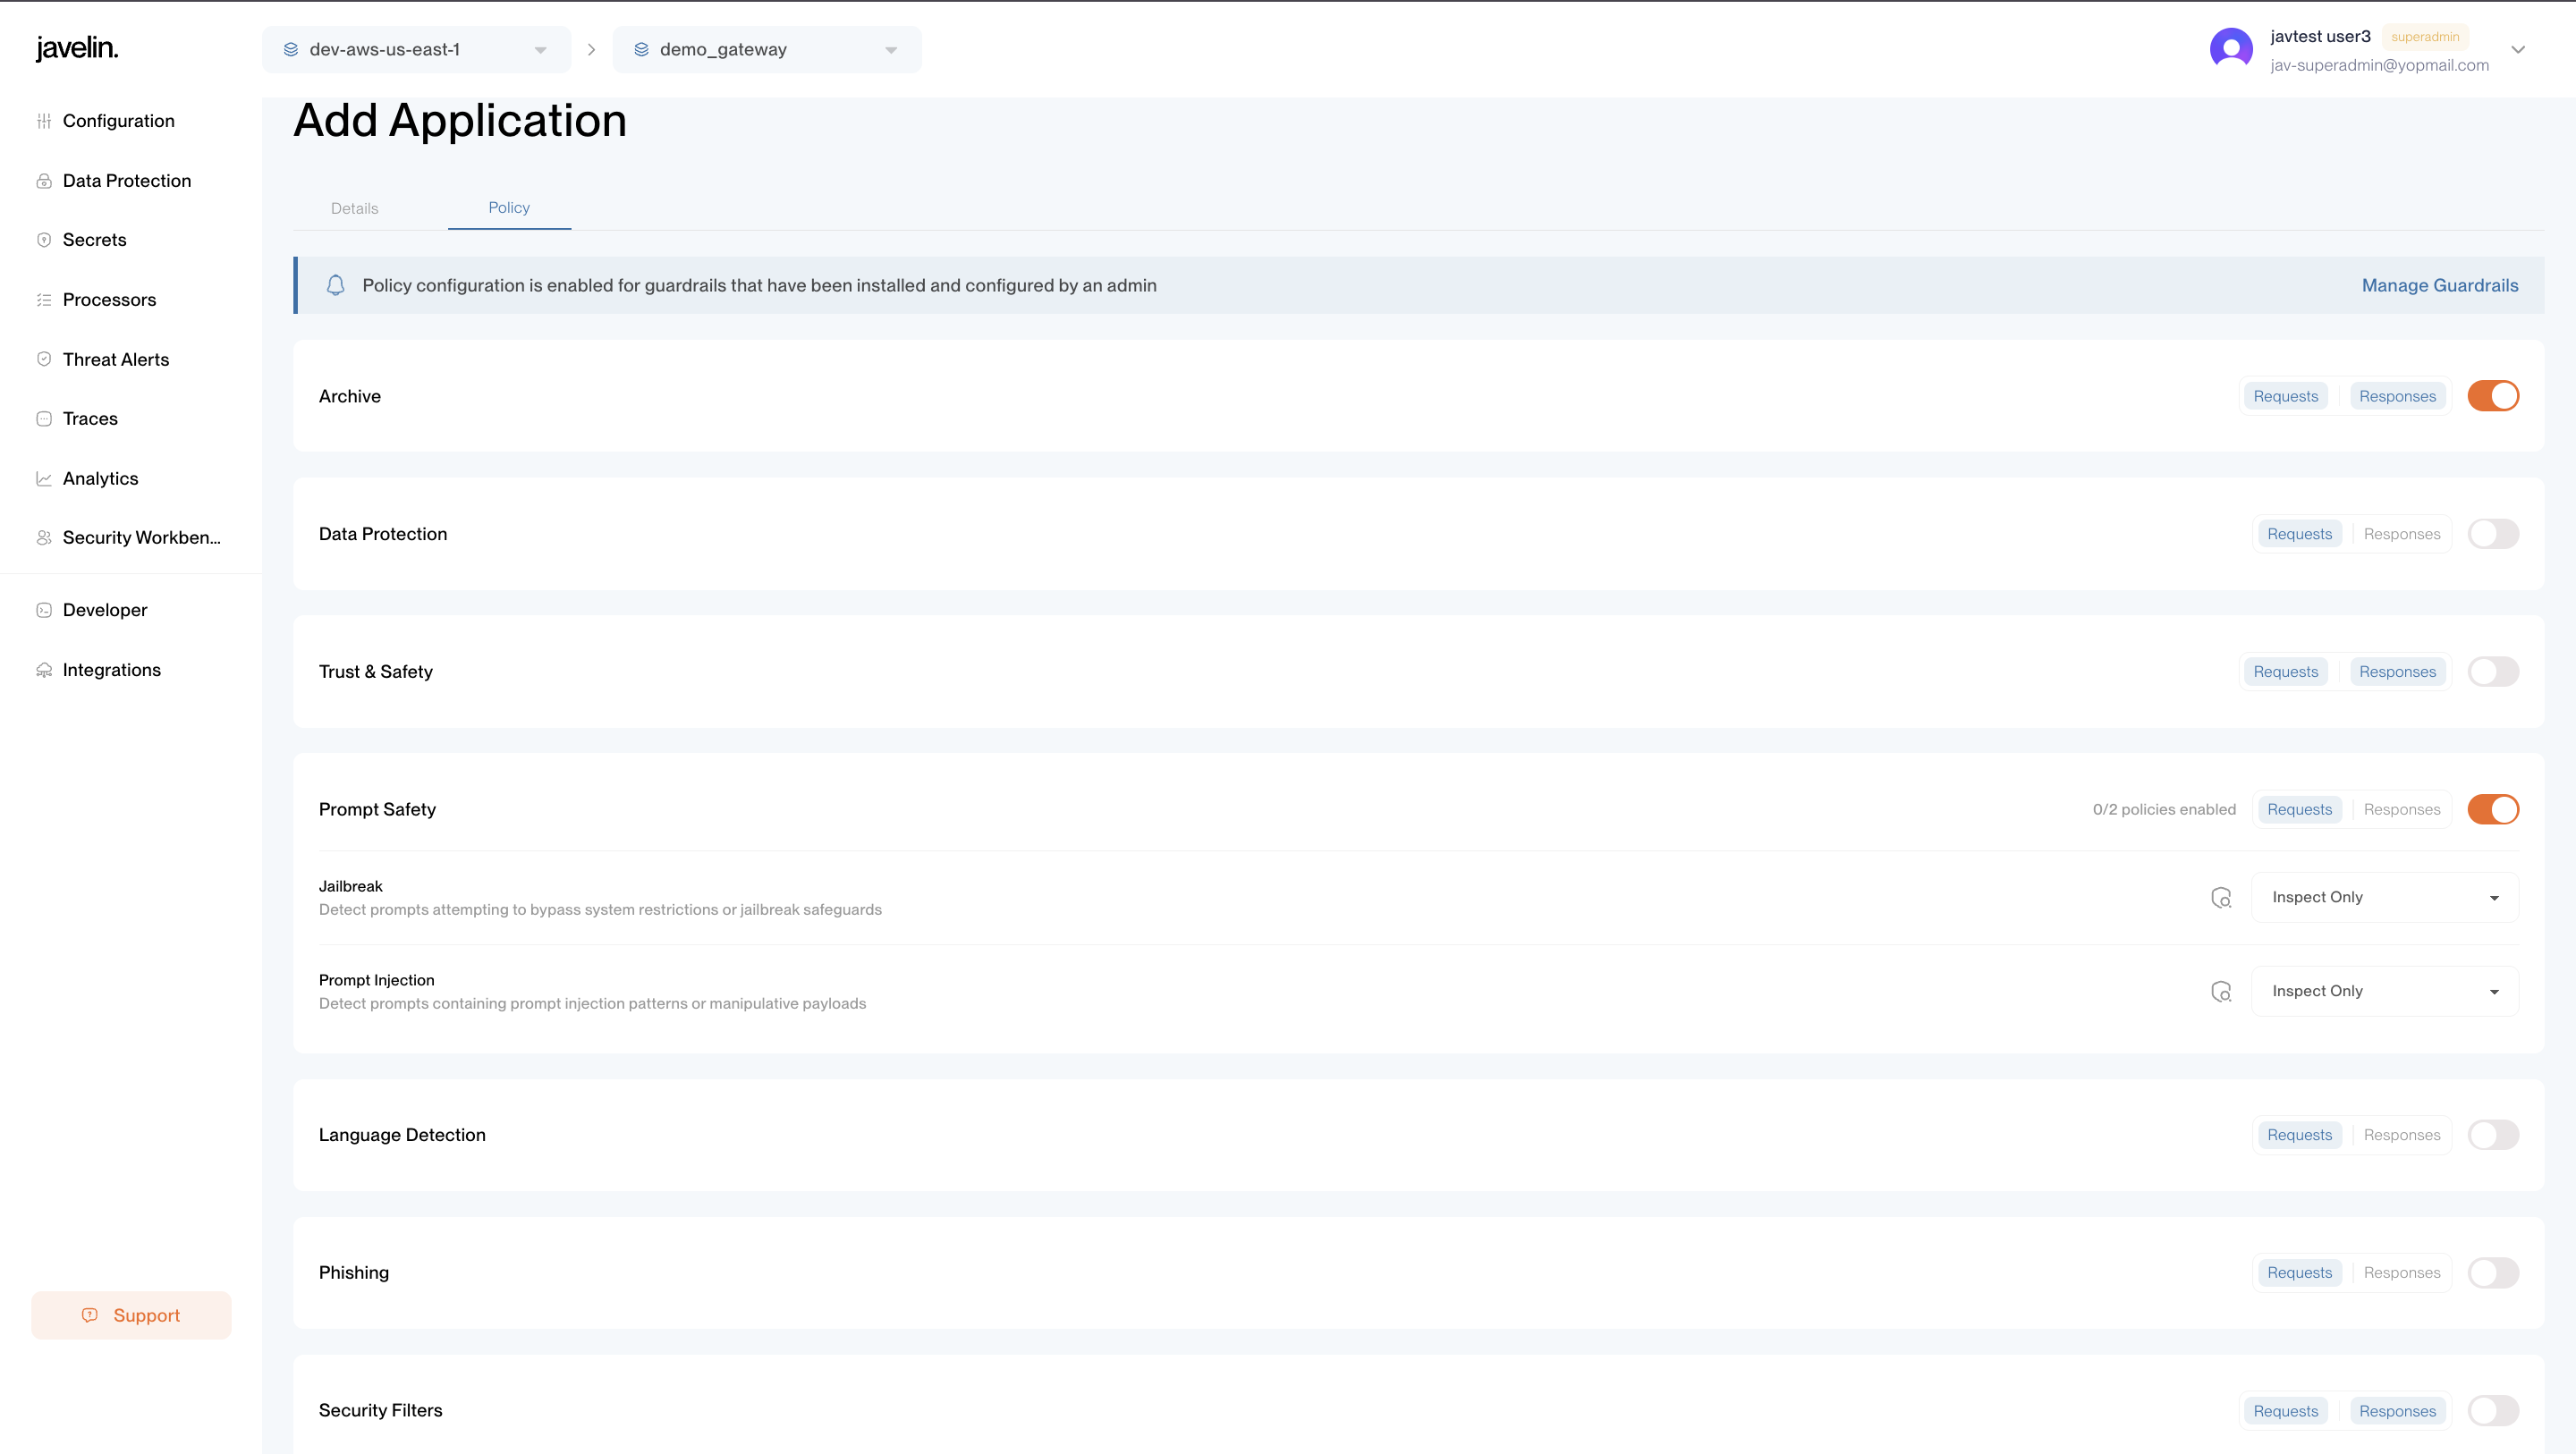
Task: Click Requests chip for Language Detection
Action: [2299, 1135]
